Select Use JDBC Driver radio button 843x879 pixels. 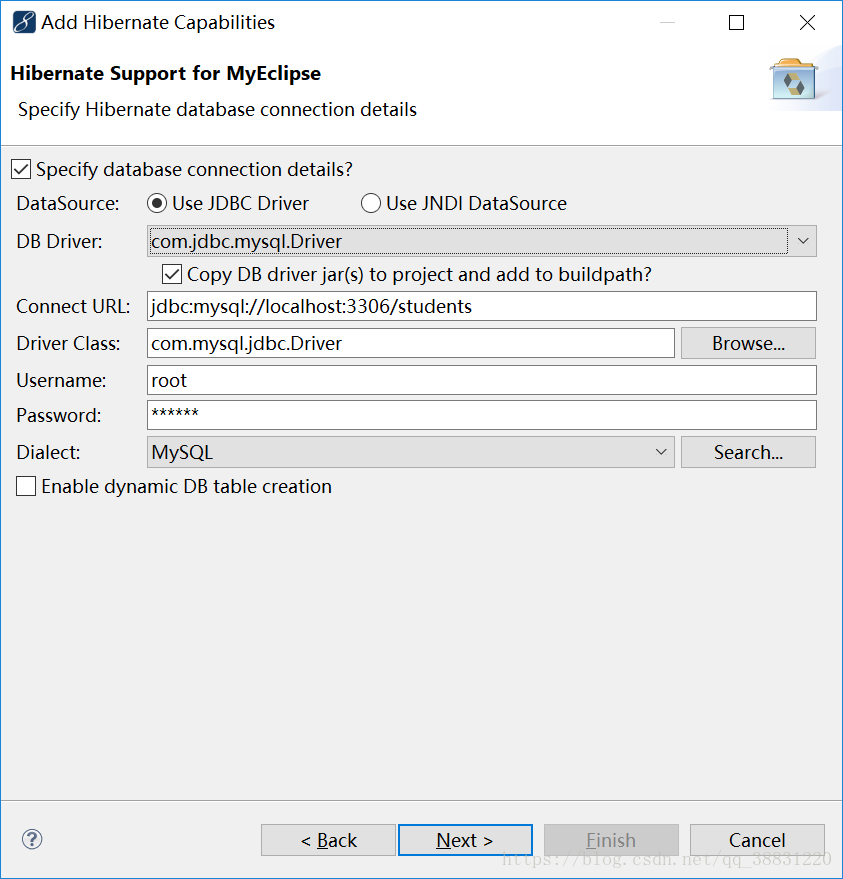(157, 203)
